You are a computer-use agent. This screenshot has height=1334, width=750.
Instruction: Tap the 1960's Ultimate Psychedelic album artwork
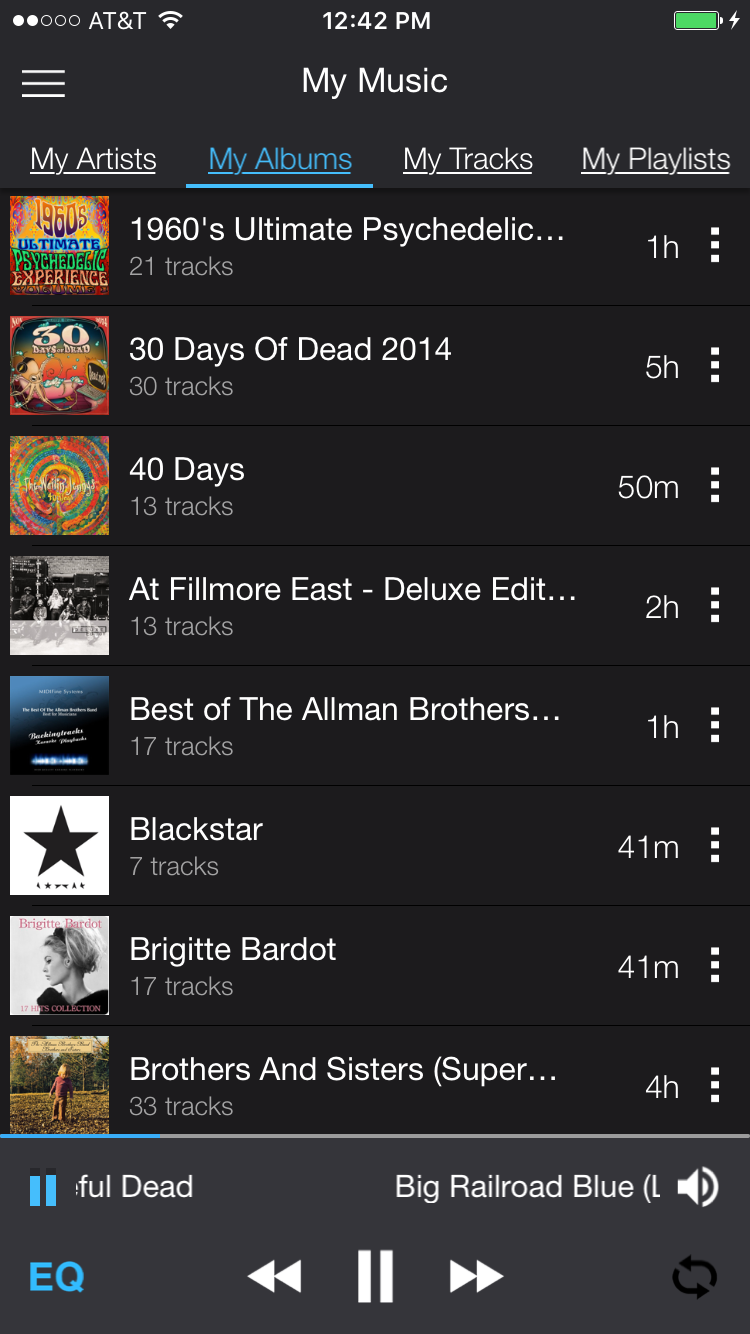(x=60, y=245)
